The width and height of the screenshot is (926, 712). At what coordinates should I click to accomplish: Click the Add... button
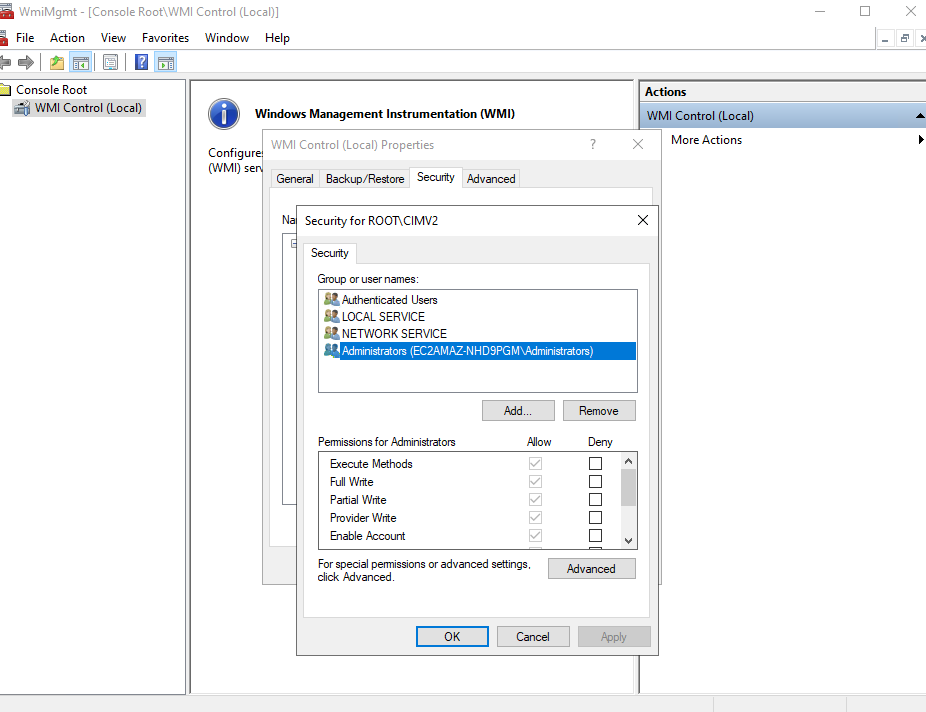(517, 411)
